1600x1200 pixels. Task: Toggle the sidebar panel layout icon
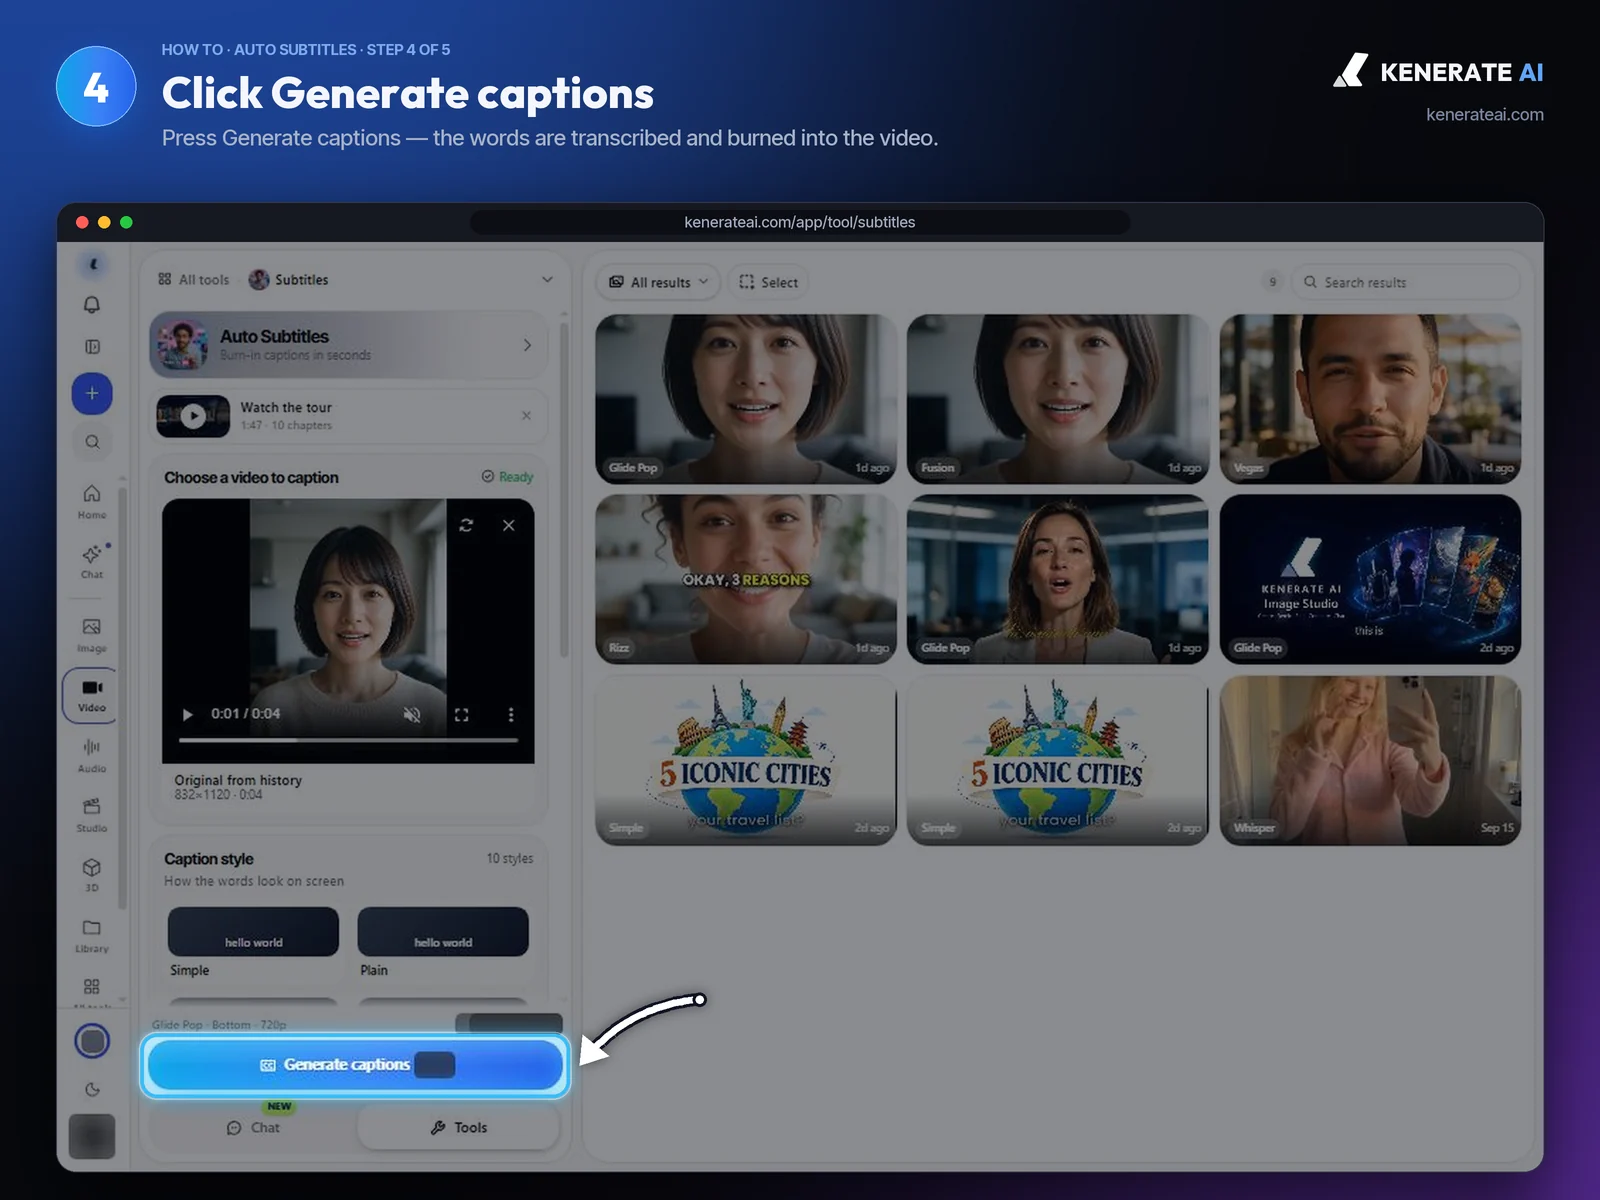[x=92, y=347]
